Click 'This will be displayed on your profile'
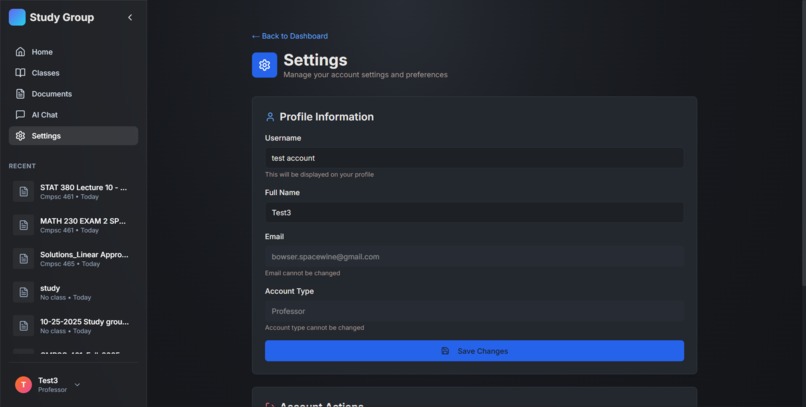The height and width of the screenshot is (407, 806). (x=319, y=174)
